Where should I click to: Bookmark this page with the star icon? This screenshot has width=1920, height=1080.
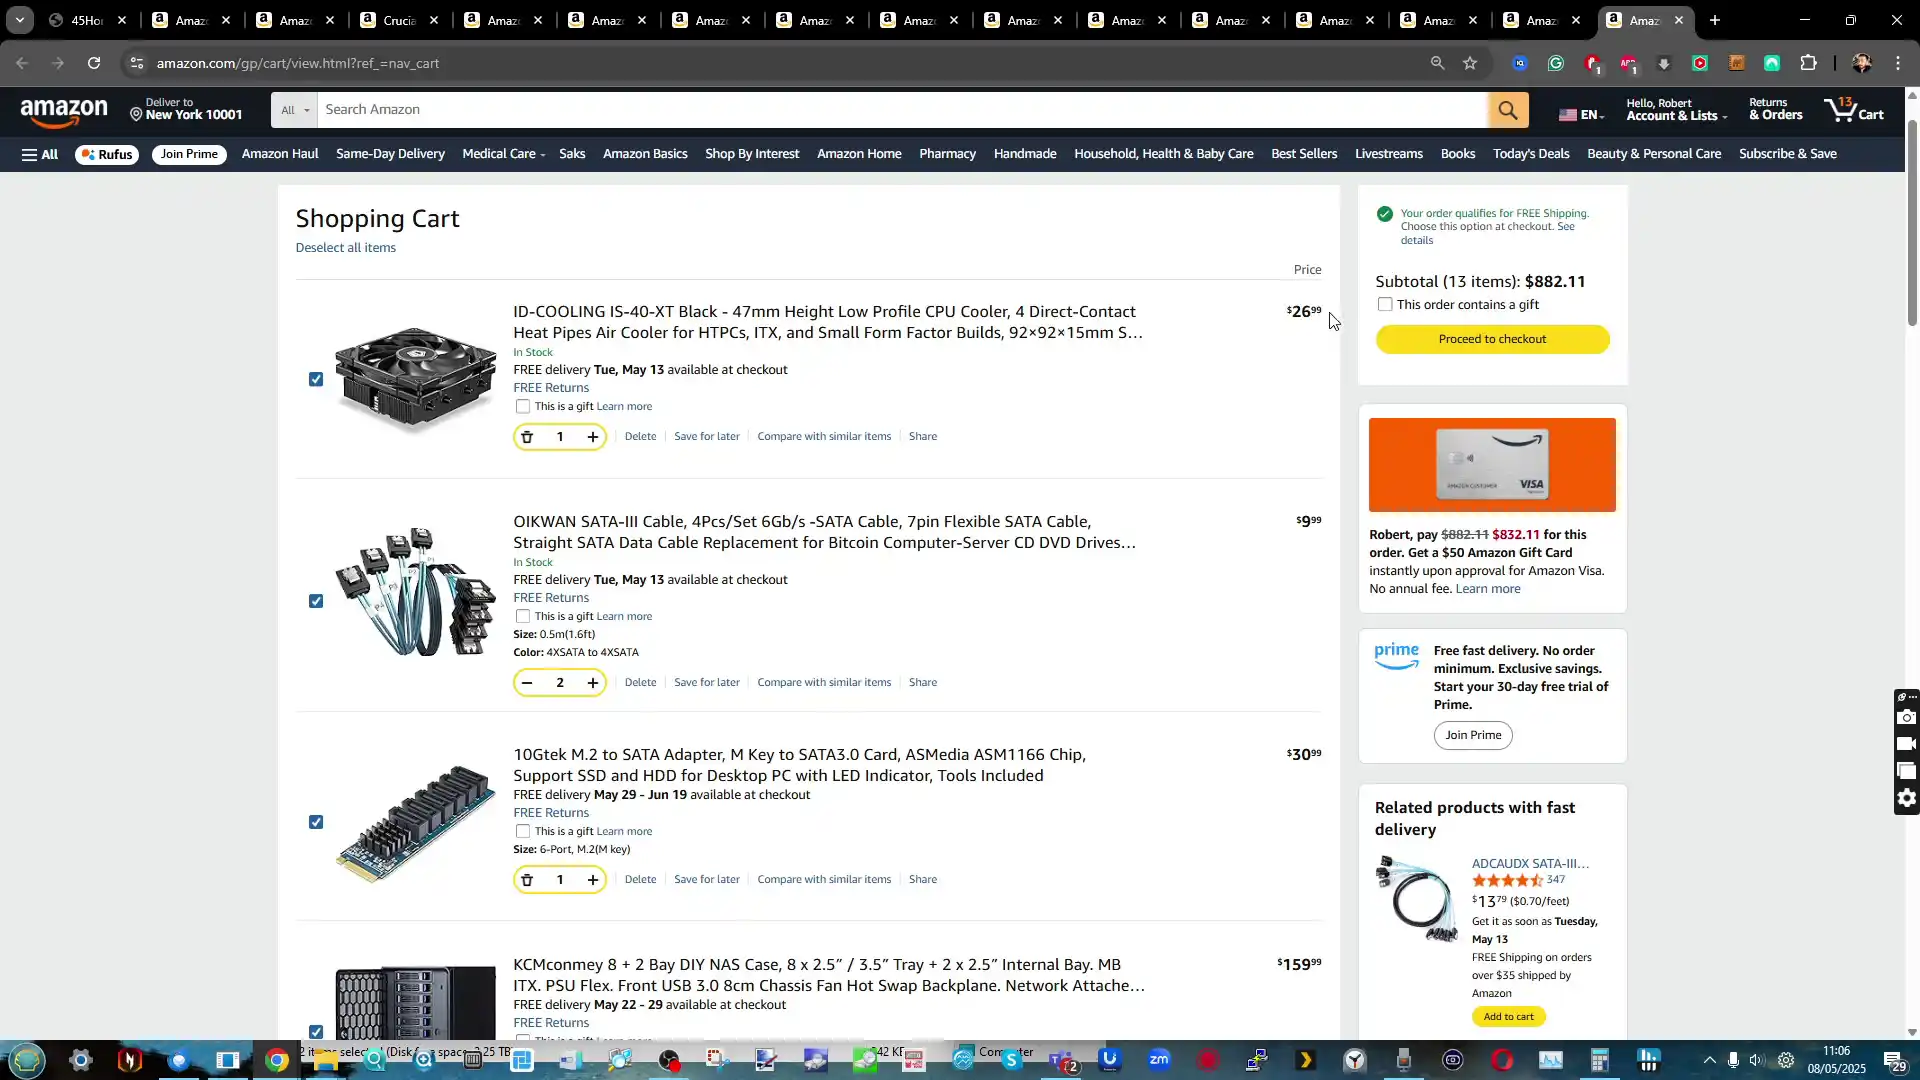(1470, 63)
